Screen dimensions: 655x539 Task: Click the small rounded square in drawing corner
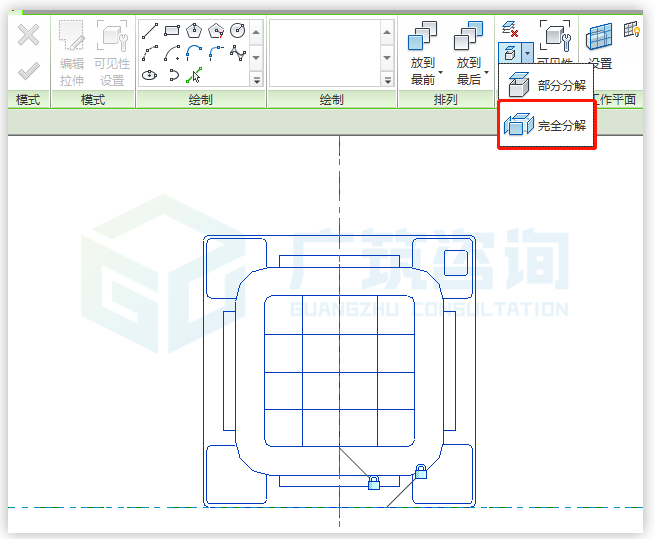coord(456,263)
